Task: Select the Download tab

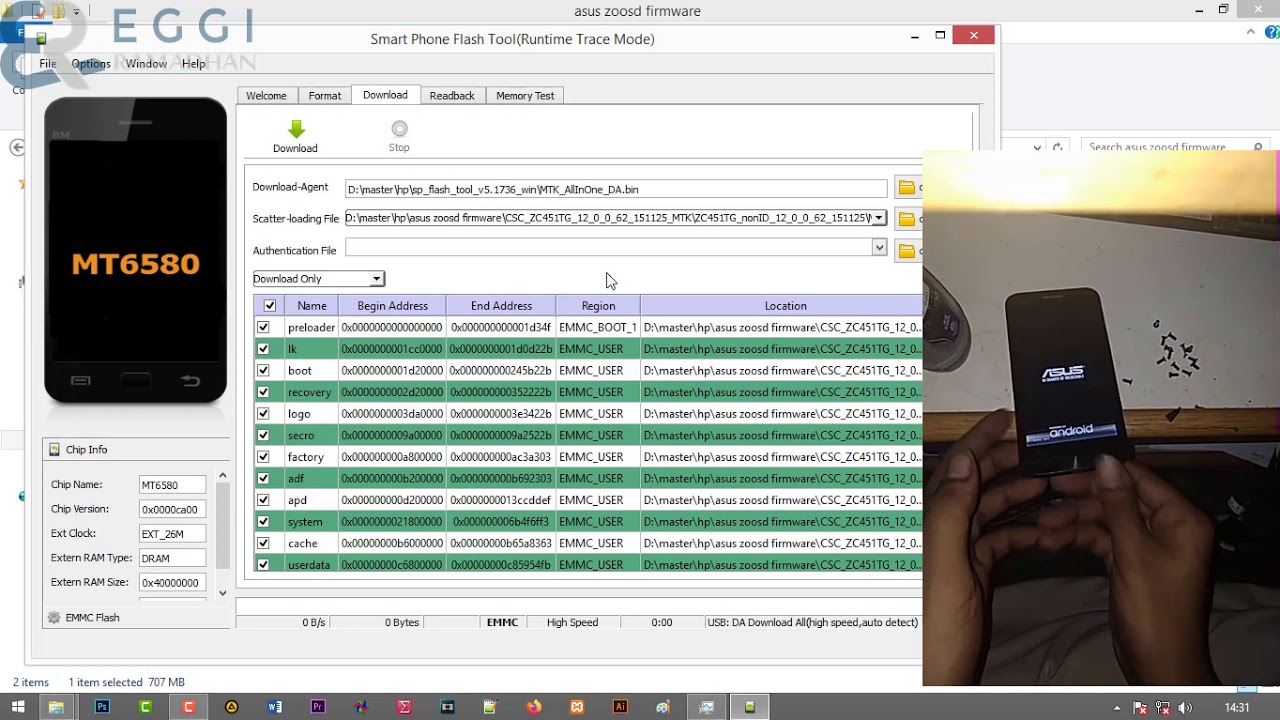Action: (385, 95)
